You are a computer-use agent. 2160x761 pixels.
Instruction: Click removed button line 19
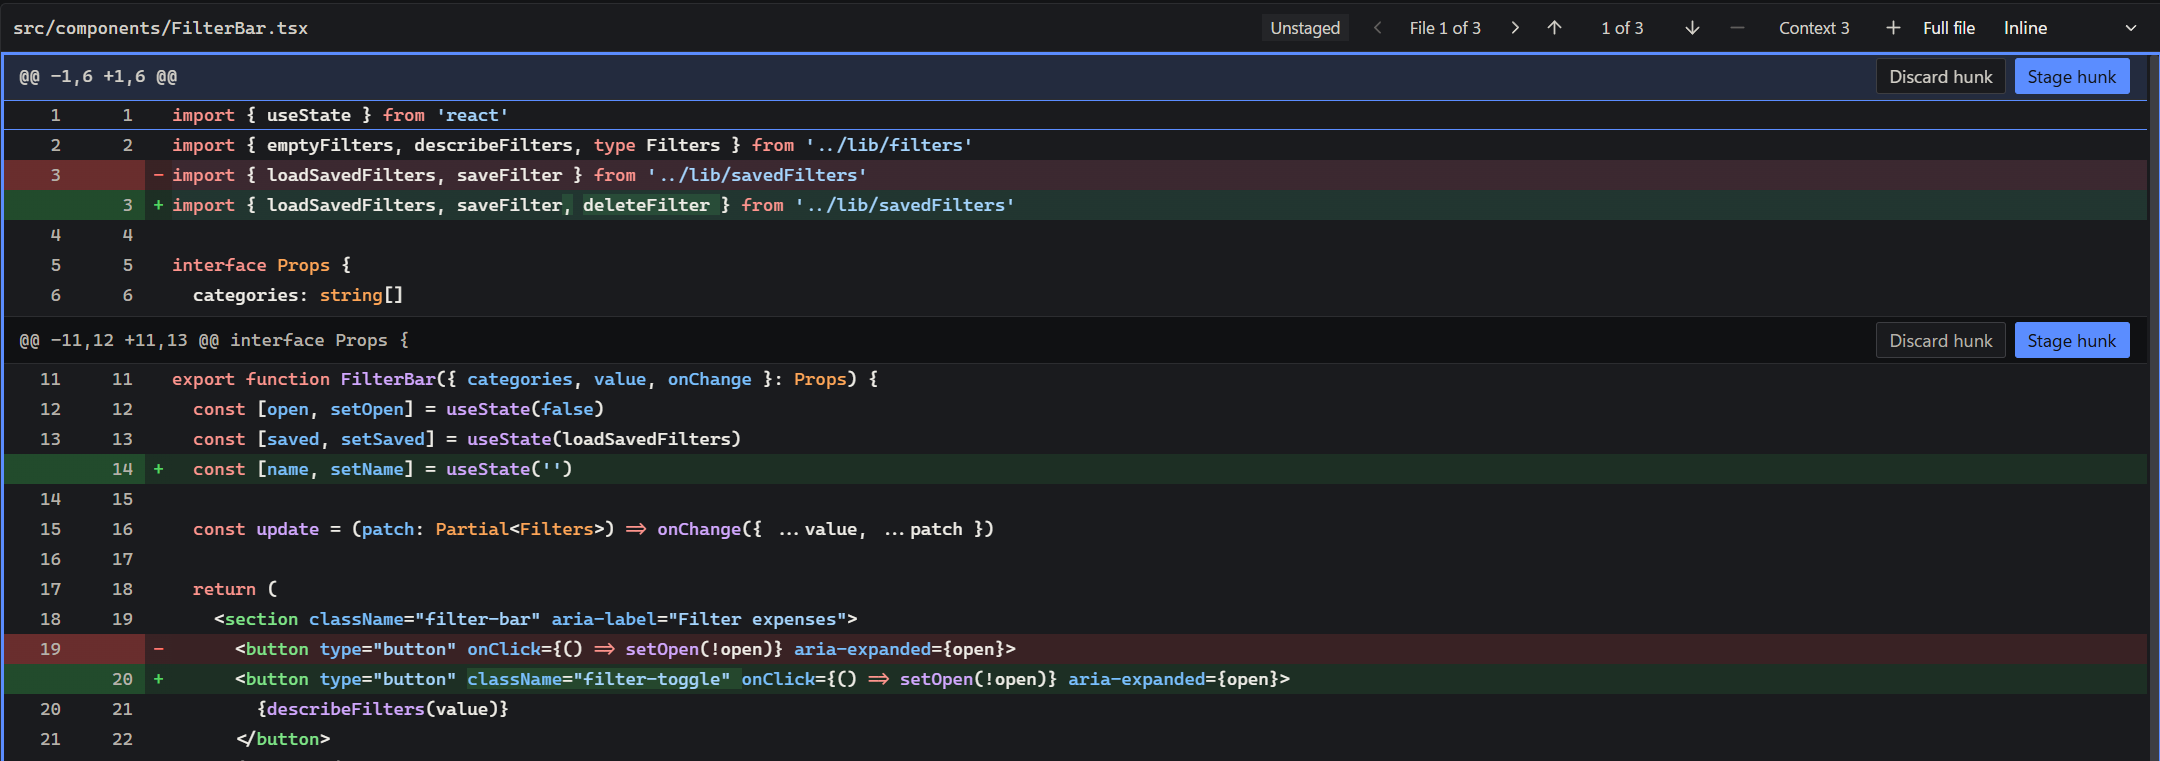click(1075, 649)
